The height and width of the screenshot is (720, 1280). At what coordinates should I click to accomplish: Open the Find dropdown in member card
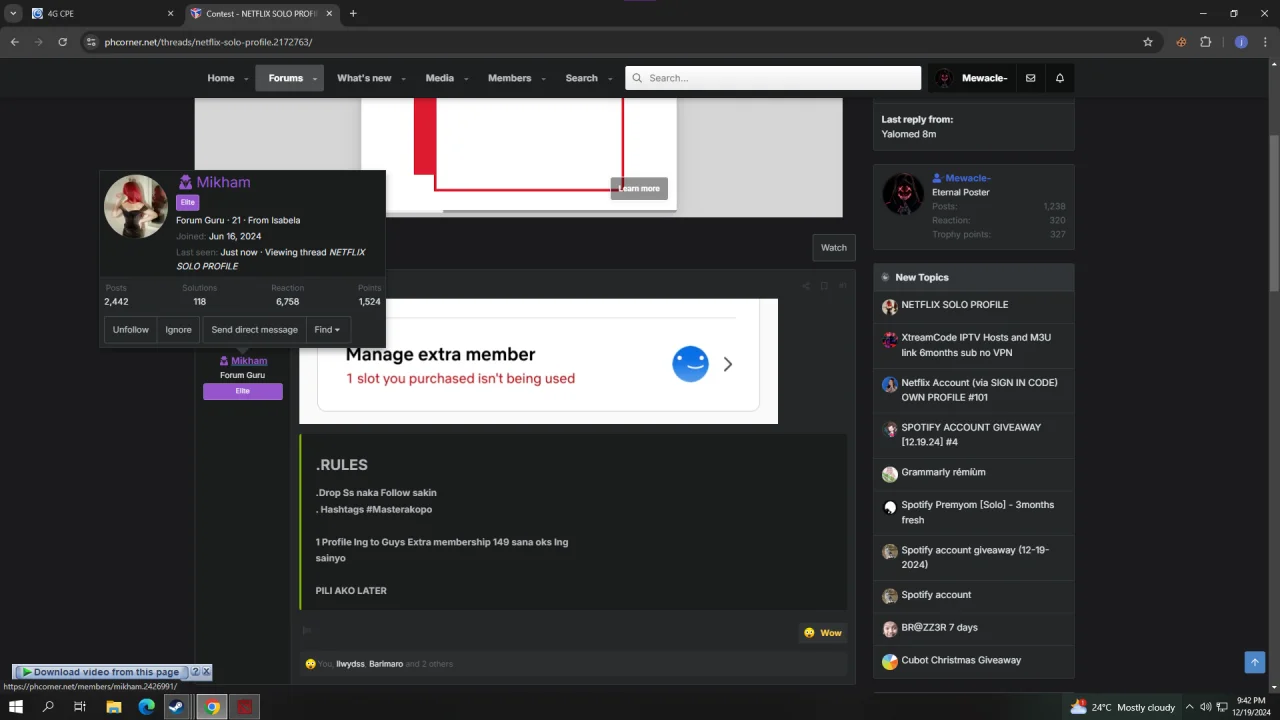(x=327, y=330)
